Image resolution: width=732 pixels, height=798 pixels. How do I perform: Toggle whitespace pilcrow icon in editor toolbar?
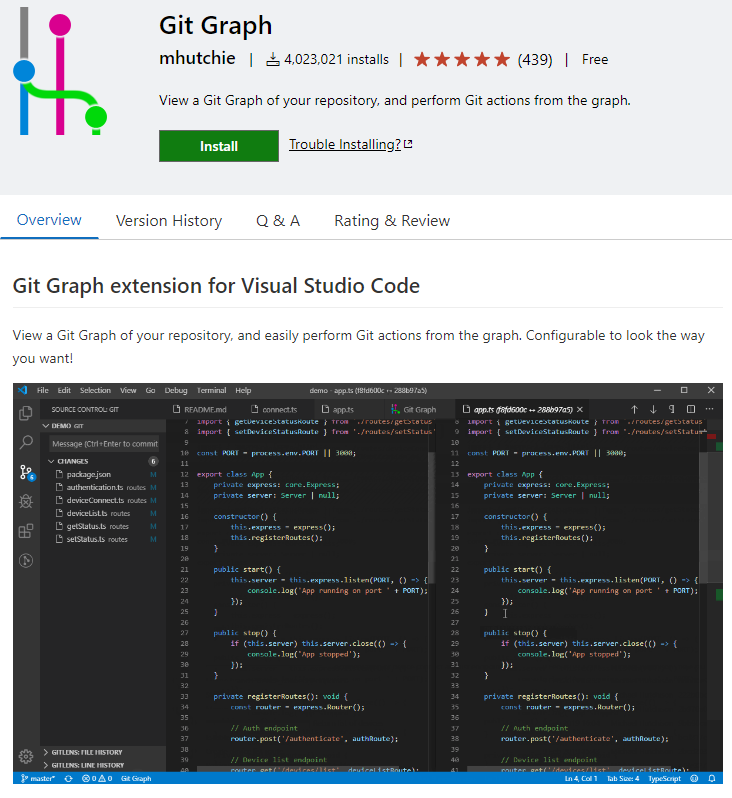point(672,409)
